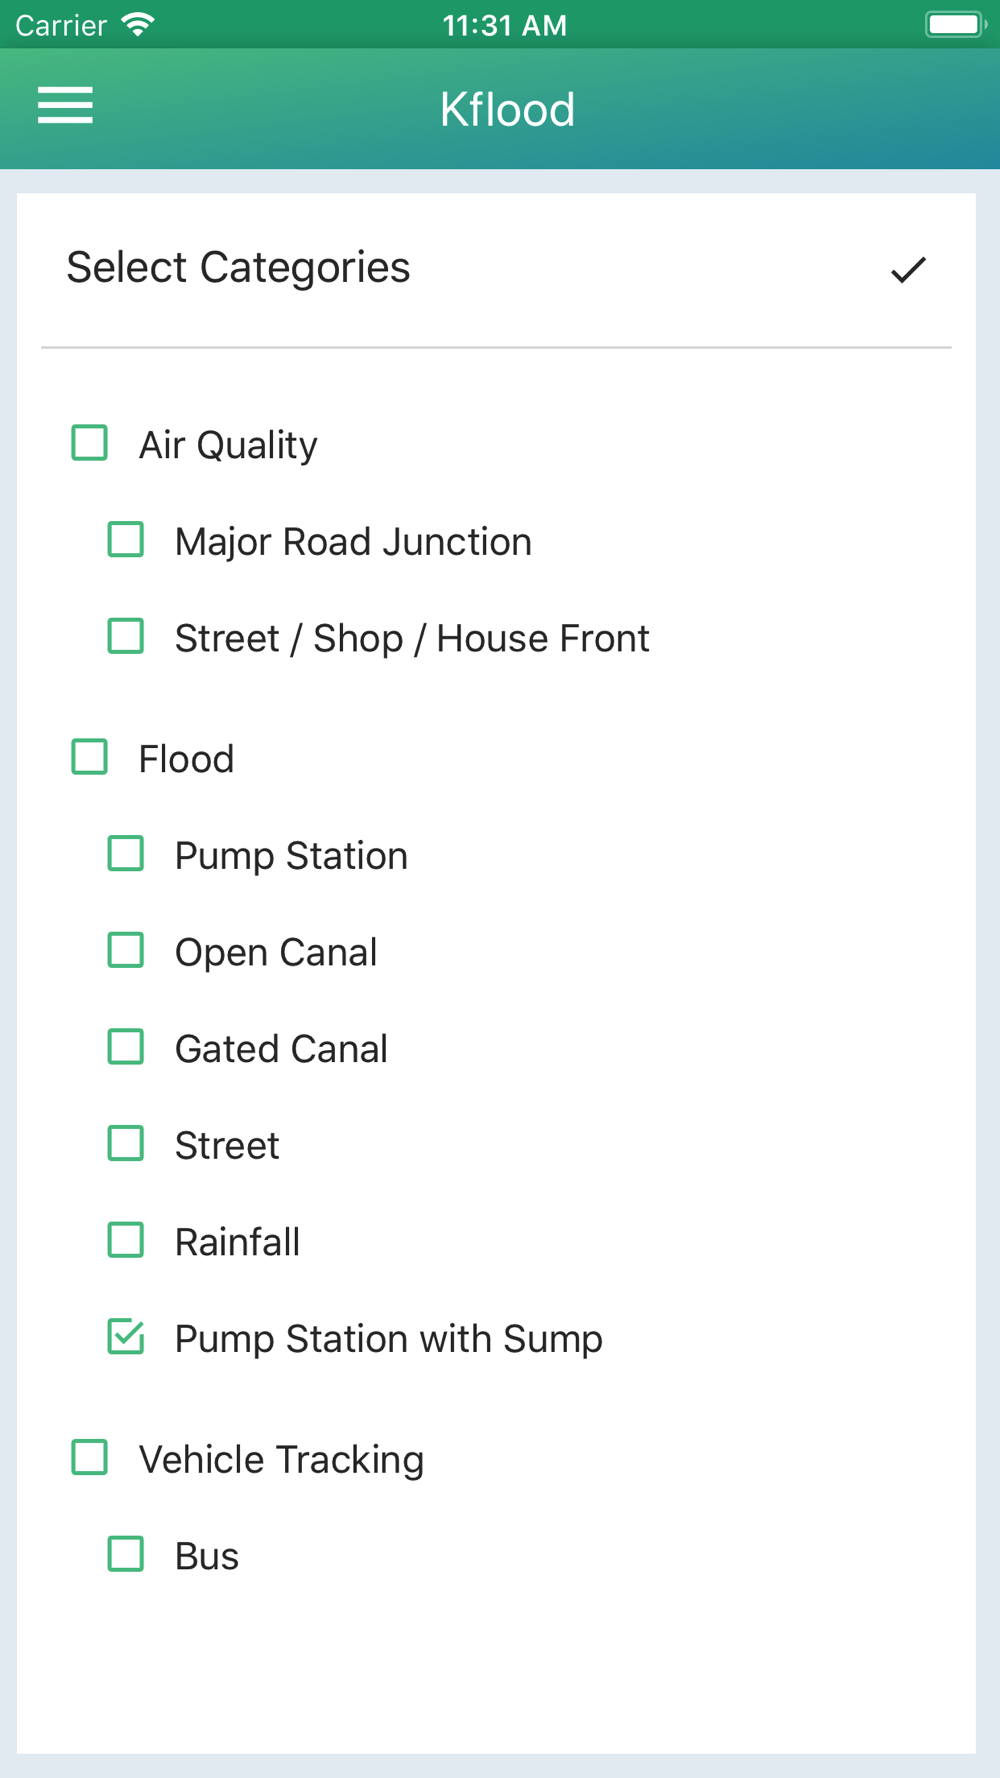Select the Flood parent checkbox
This screenshot has height=1778, width=1000.
(x=90, y=757)
